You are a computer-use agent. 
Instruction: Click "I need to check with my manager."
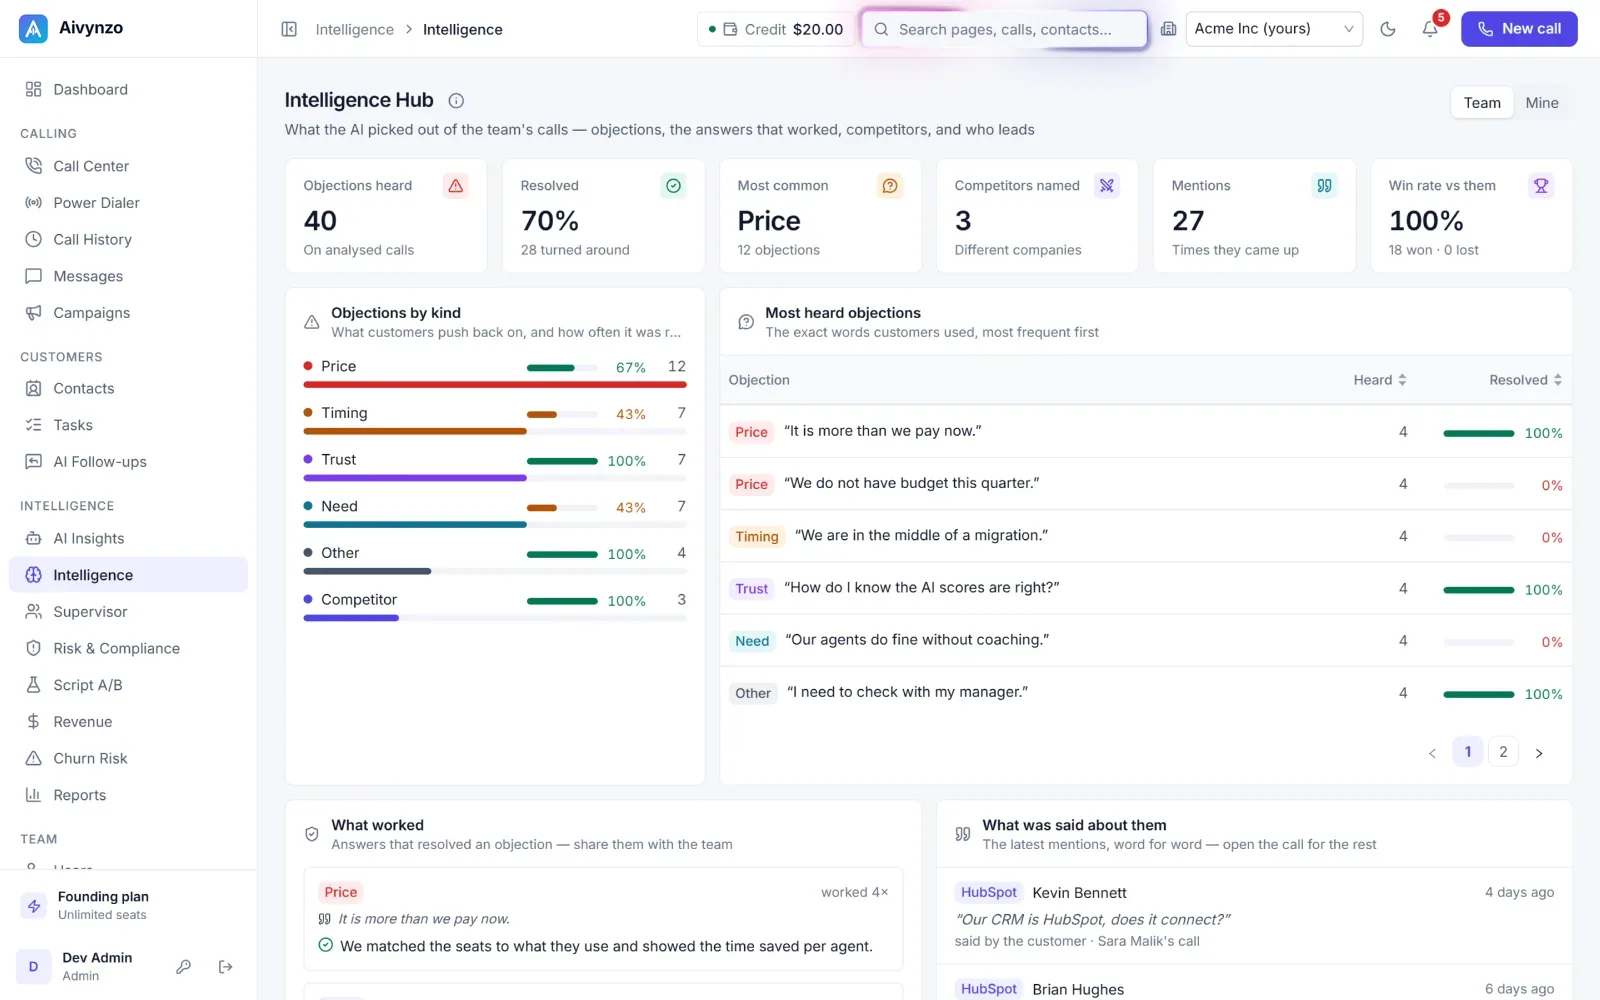click(x=907, y=692)
